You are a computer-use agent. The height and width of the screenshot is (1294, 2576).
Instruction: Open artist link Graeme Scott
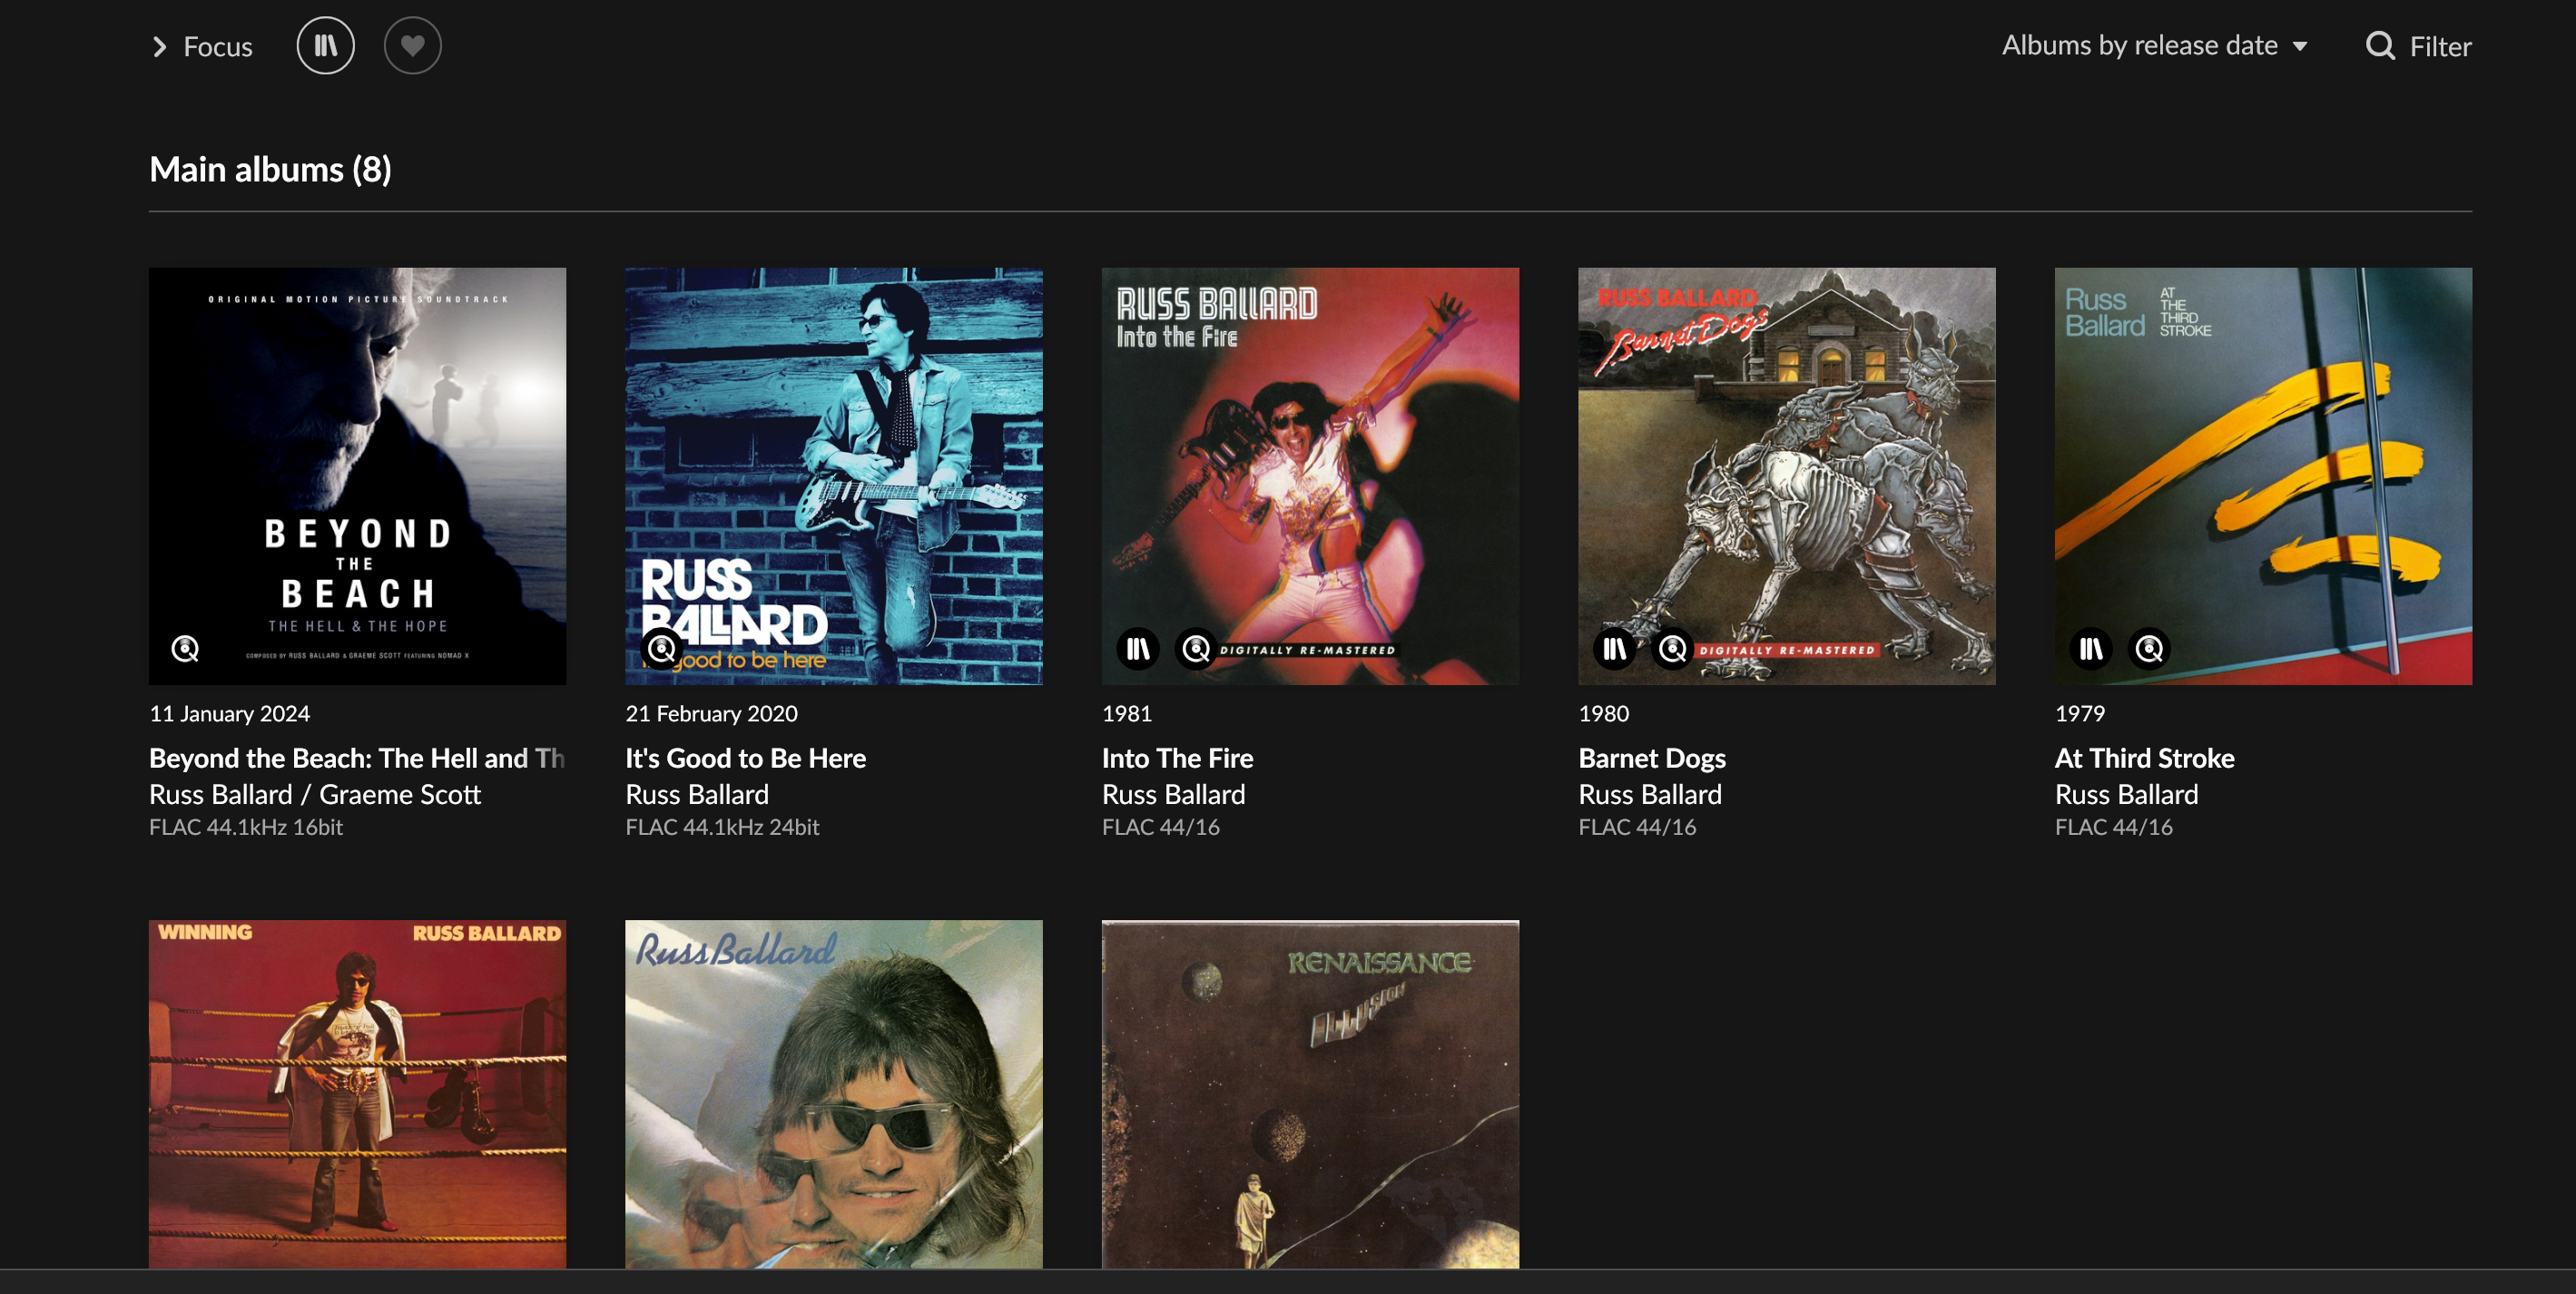click(x=400, y=794)
